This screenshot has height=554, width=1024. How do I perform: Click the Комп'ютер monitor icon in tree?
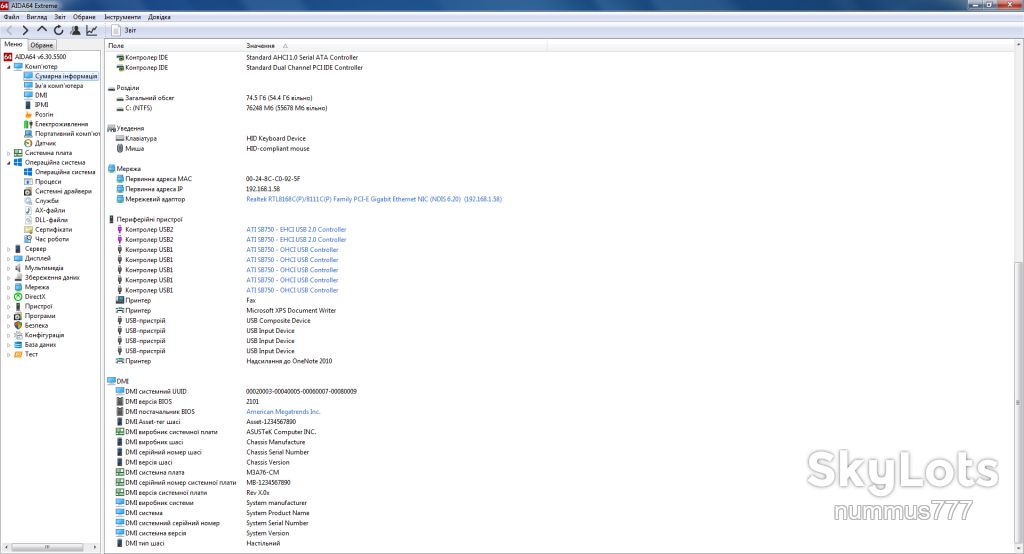[18, 67]
